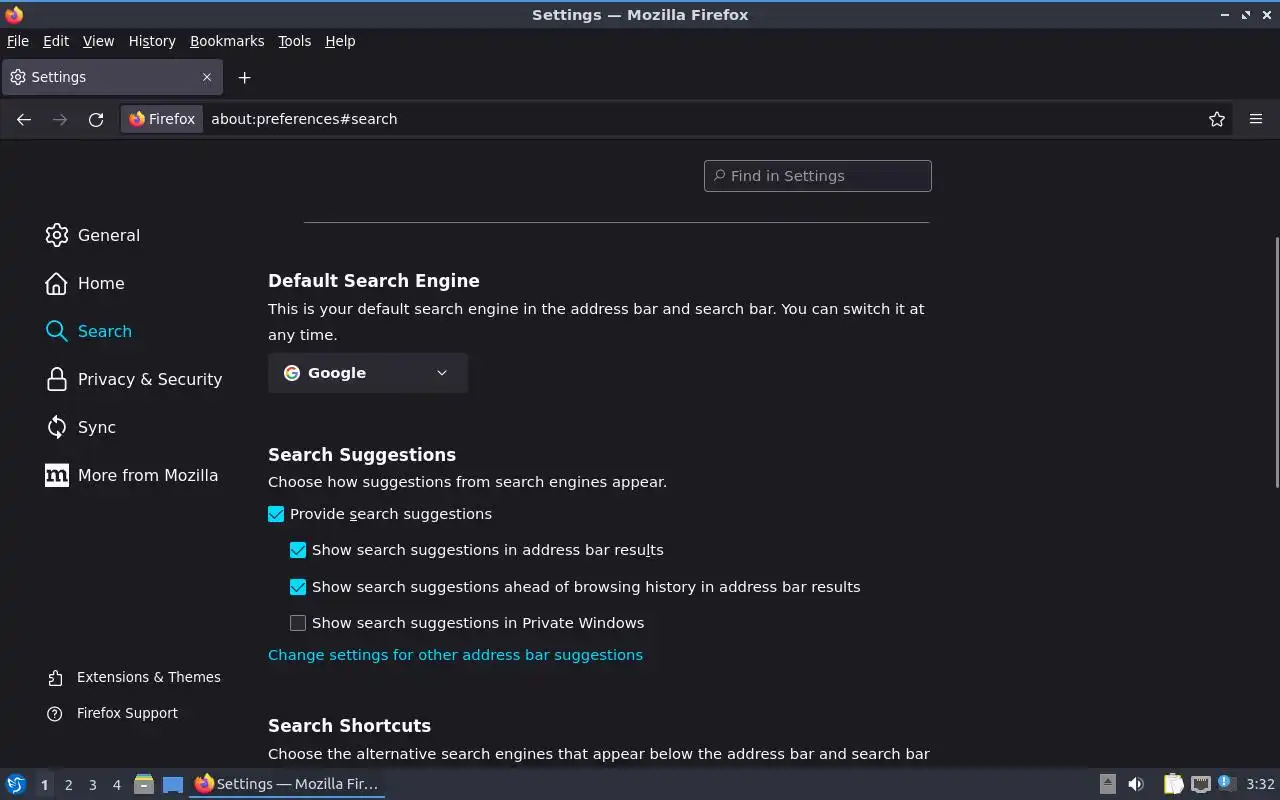Click the Find in Settings search field
The height and width of the screenshot is (800, 1280).
[818, 176]
